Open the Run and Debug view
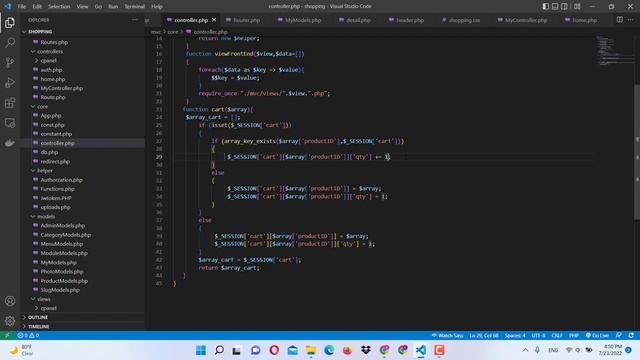 [x=10, y=82]
